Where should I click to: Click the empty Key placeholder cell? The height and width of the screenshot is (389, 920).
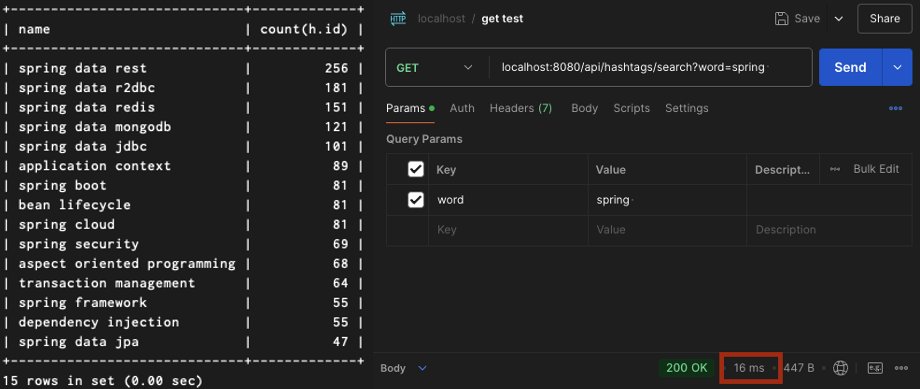click(508, 230)
